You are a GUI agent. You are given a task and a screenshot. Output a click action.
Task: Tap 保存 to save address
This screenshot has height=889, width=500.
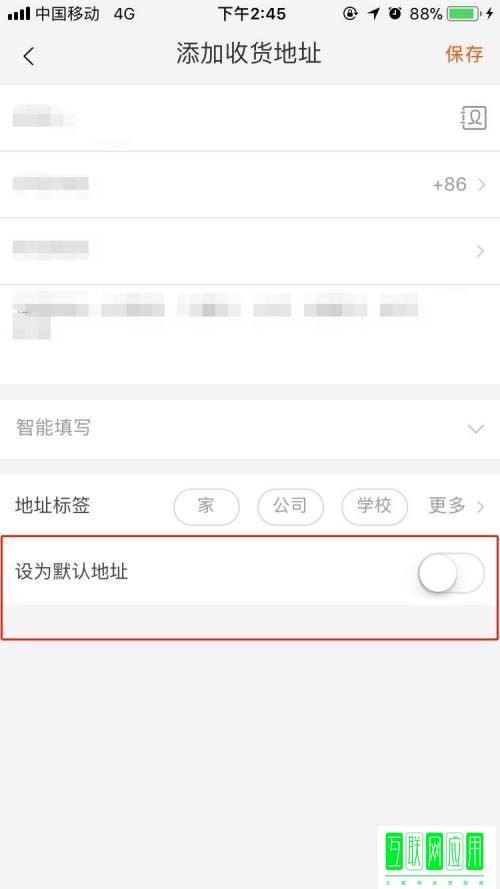pyautogui.click(x=464, y=54)
